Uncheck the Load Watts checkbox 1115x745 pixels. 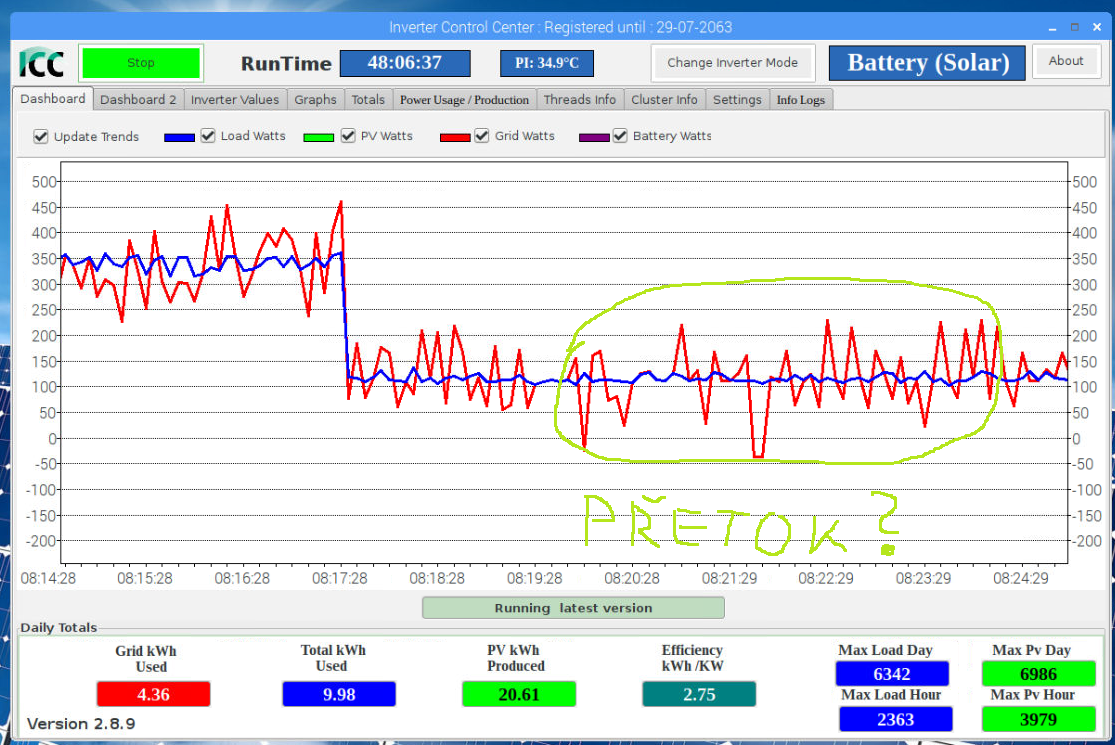[x=208, y=136]
